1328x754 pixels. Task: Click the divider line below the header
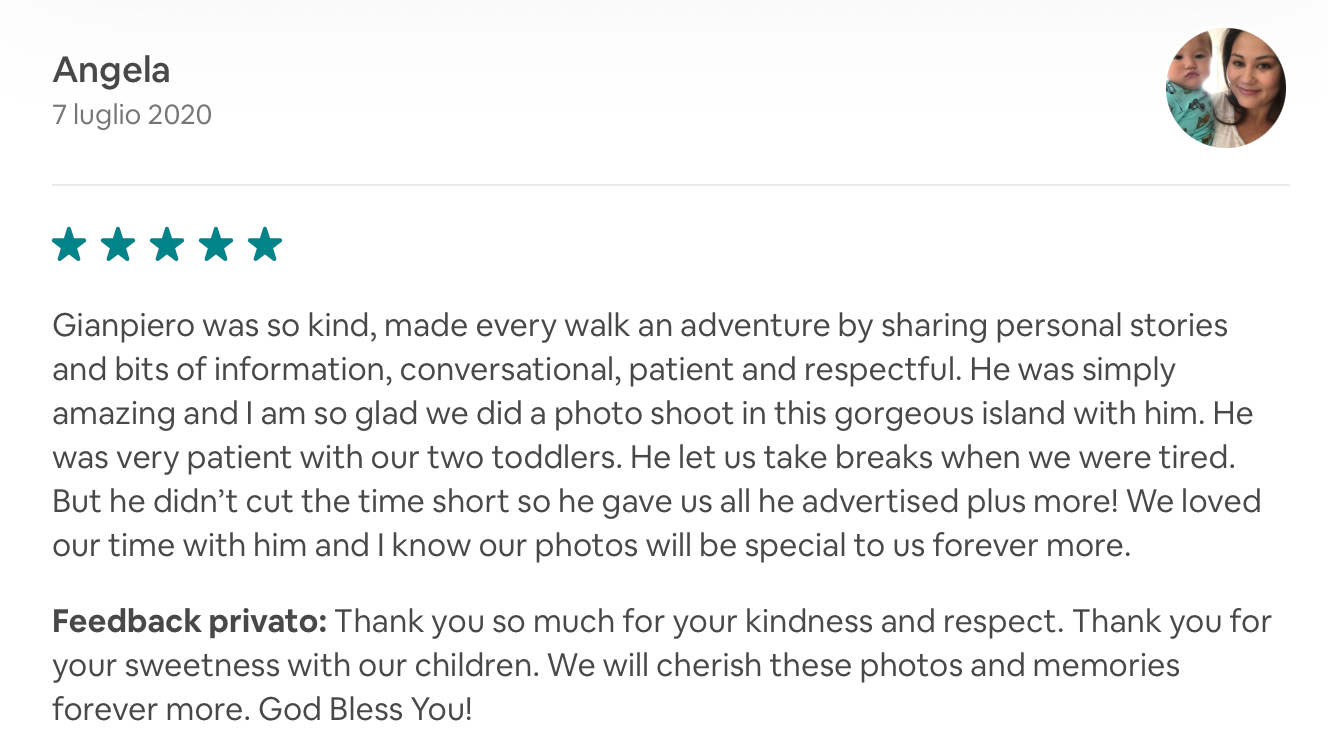[670, 185]
